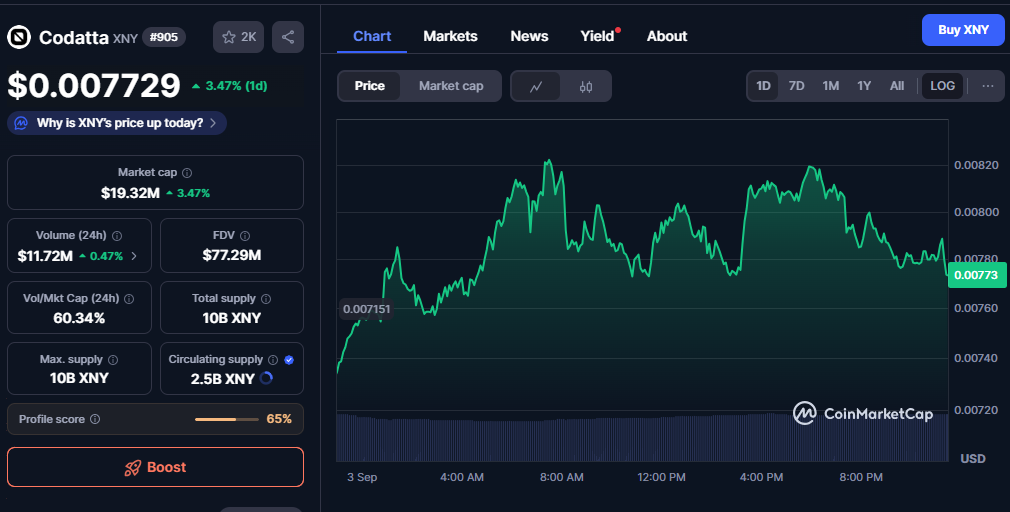Select the 1Y time range
The image size is (1010, 512).
point(864,86)
